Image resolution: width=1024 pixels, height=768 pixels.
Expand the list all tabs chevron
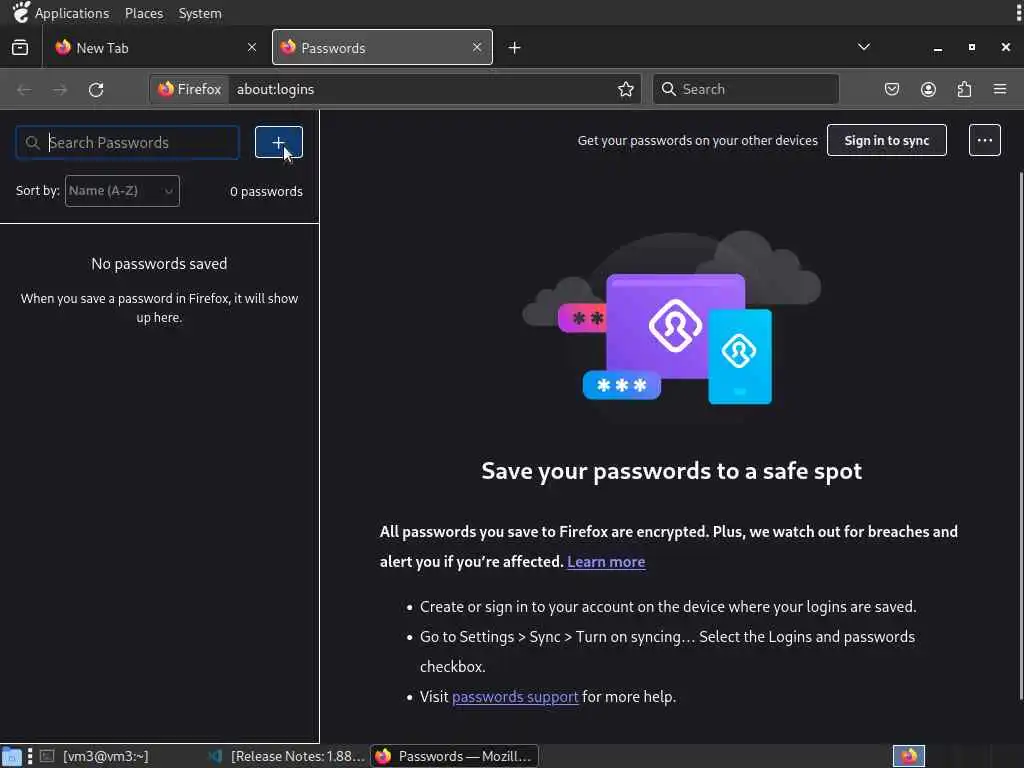coord(864,47)
